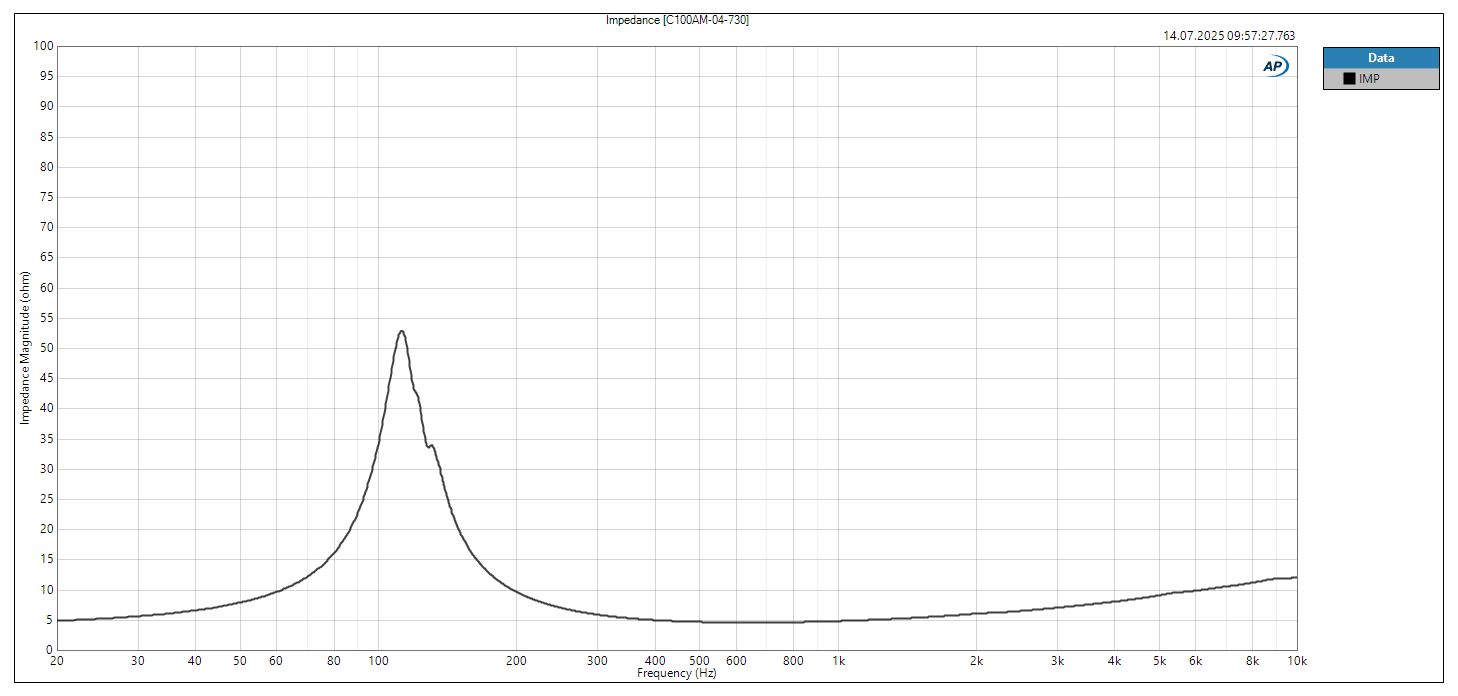Click the 1k tick on the x-axis

coord(838,661)
